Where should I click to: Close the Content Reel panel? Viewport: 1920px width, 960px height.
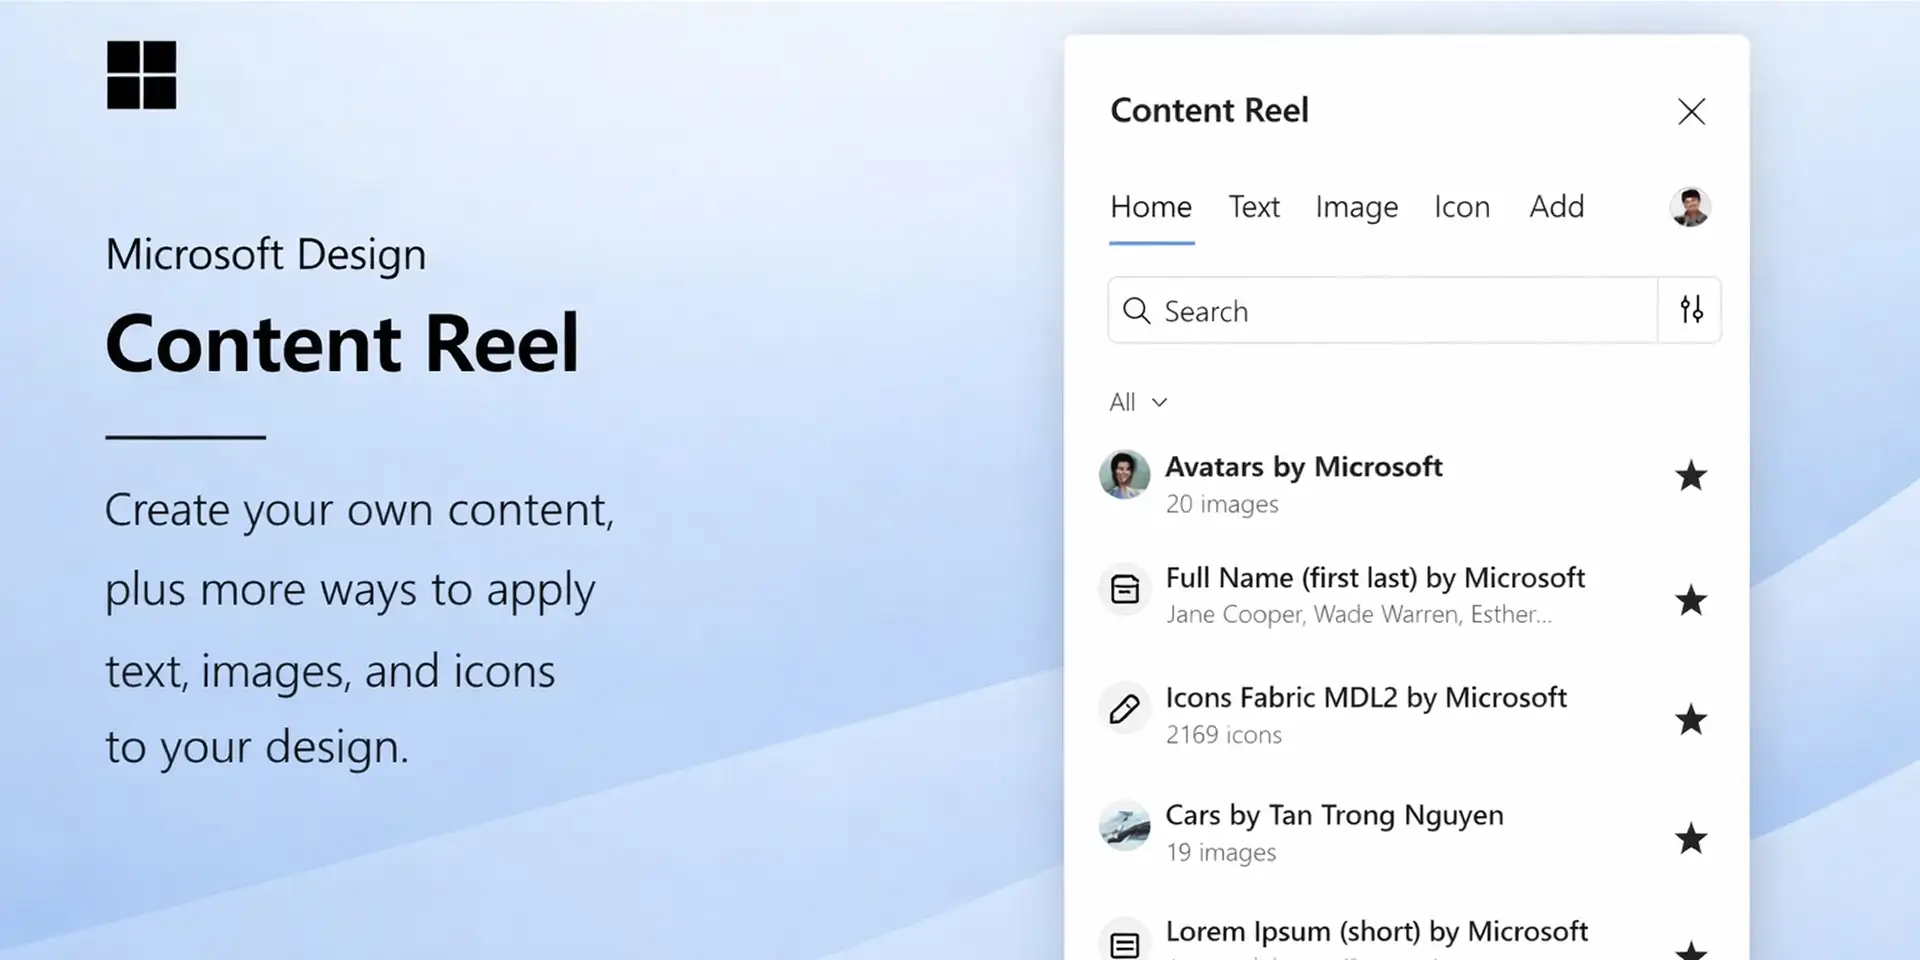(1691, 111)
